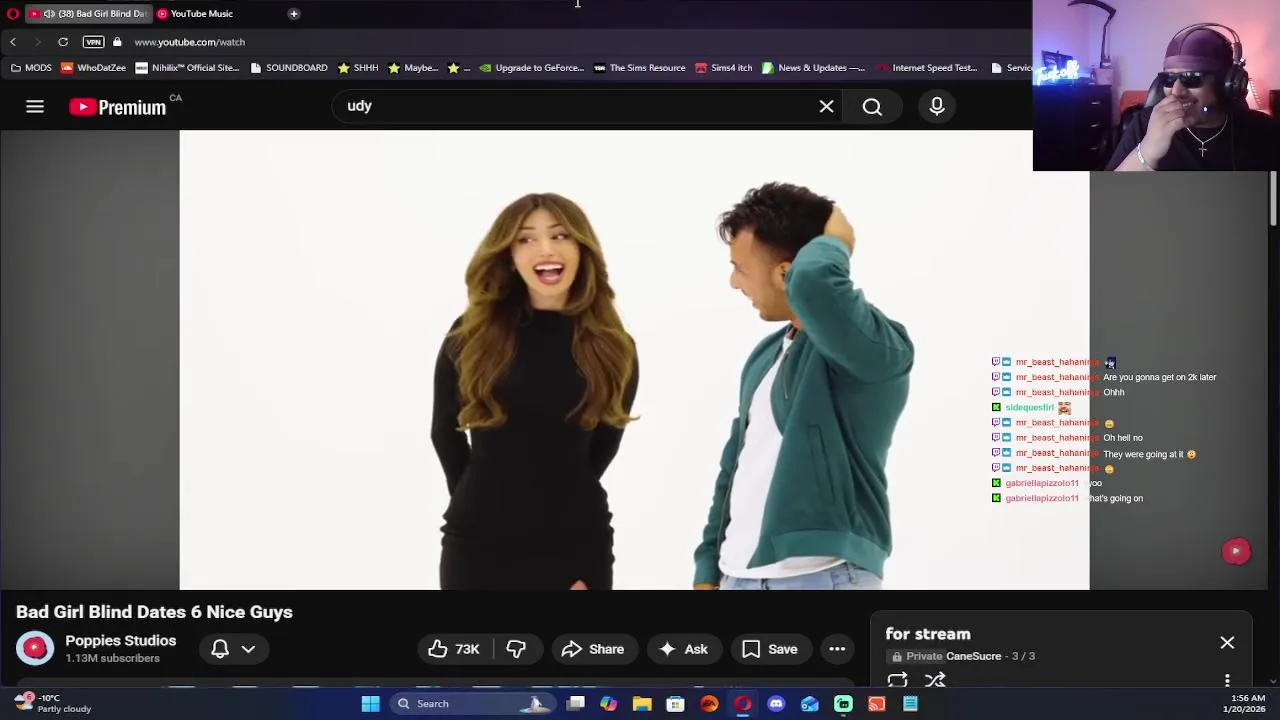Open the SHHH bookmark
The width and height of the screenshot is (1280, 720).
[358, 68]
